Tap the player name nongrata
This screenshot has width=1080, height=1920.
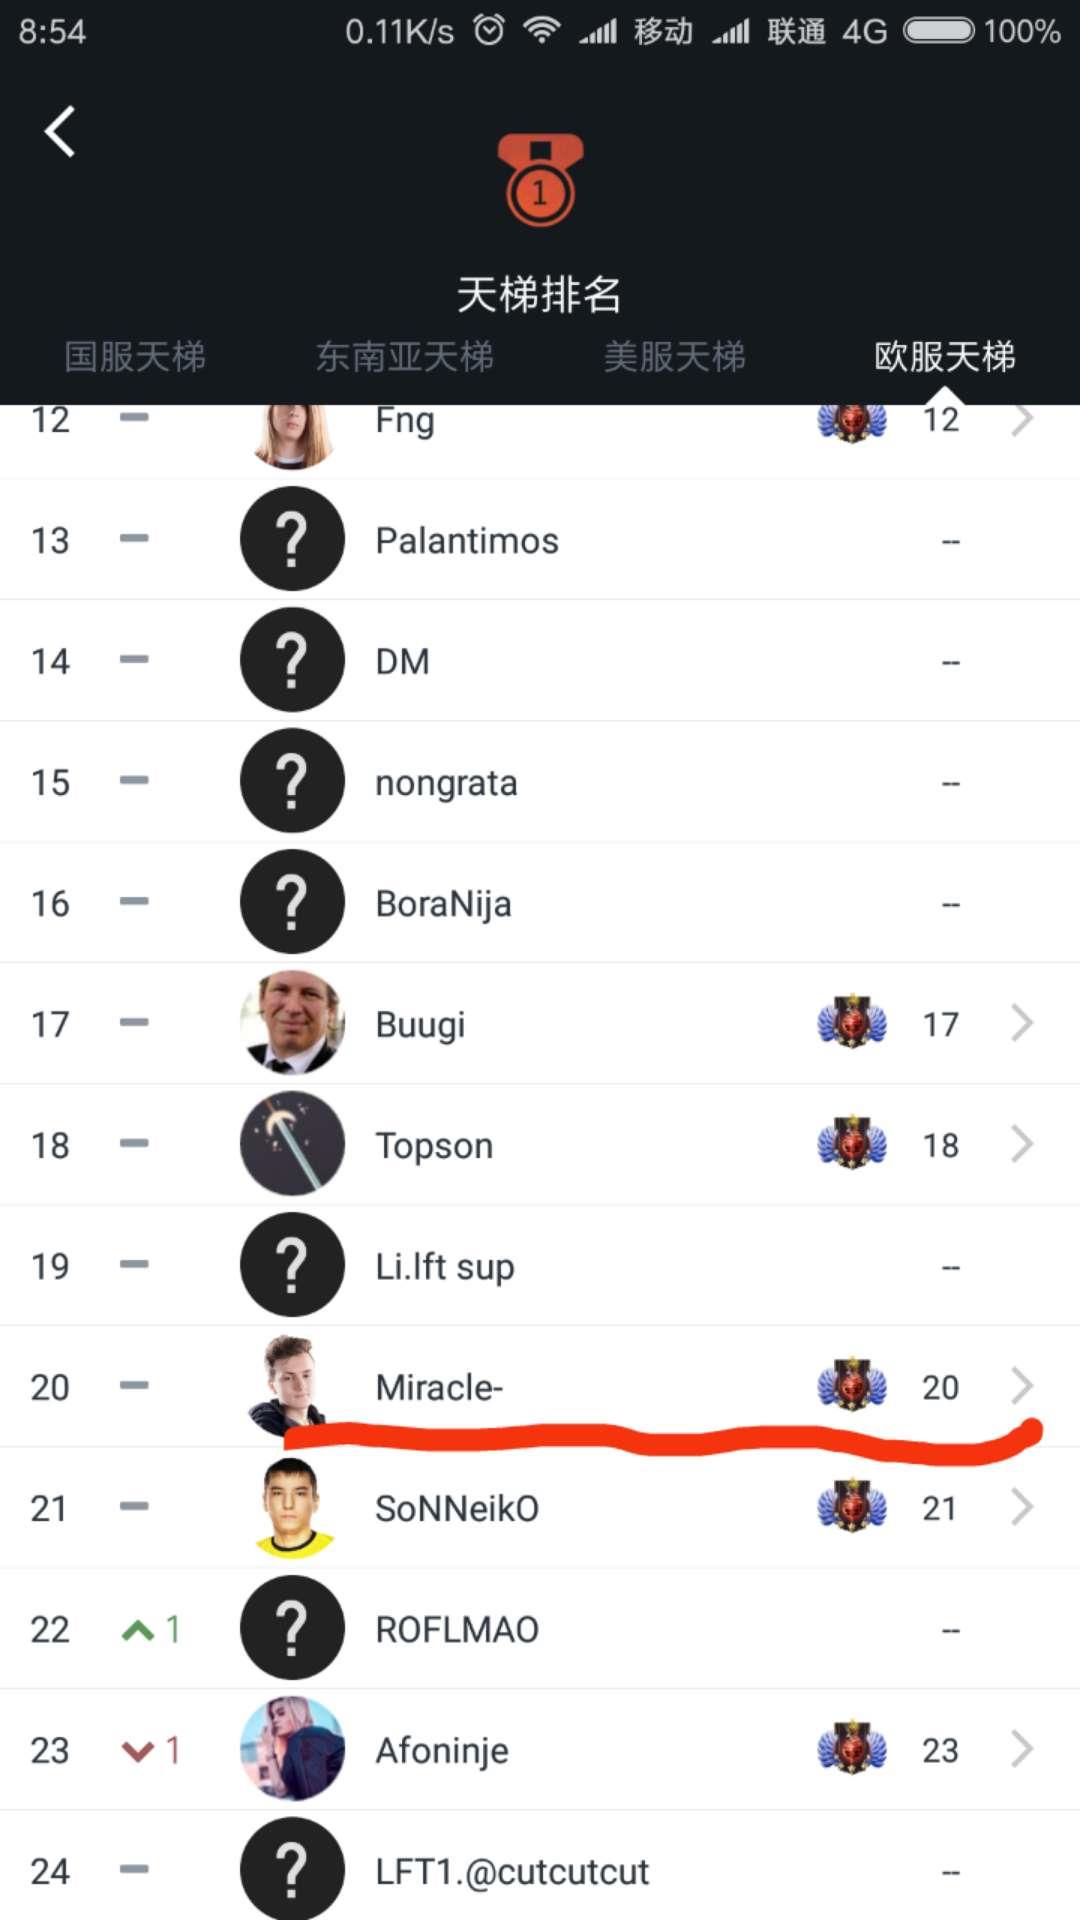point(446,783)
